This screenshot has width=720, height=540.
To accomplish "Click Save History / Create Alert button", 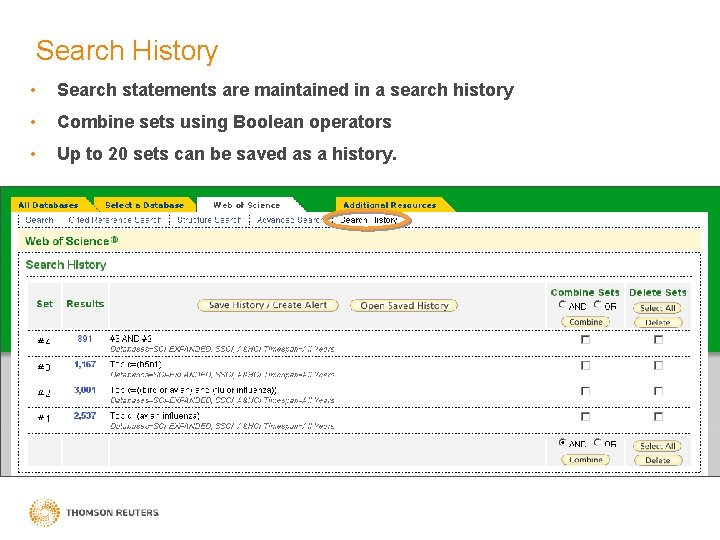I will [x=268, y=305].
